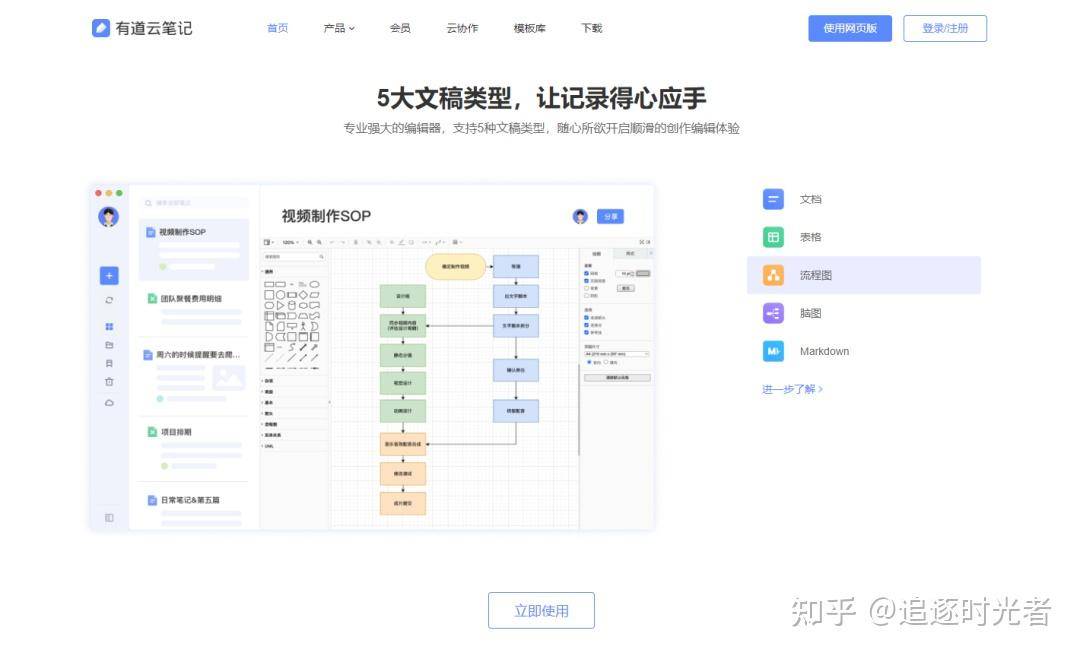Click the grid size input field

[x=625, y=274]
